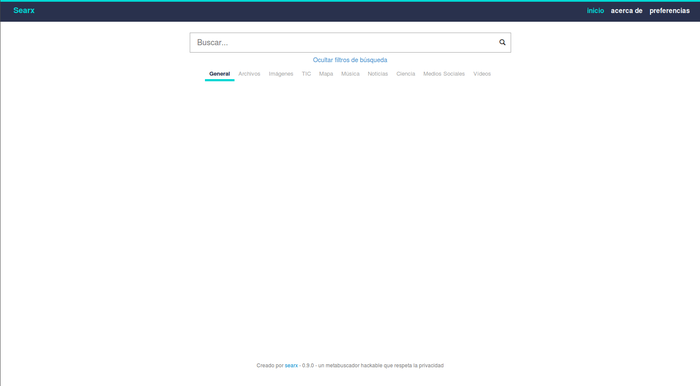Select the Mapa category

pyautogui.click(x=326, y=74)
